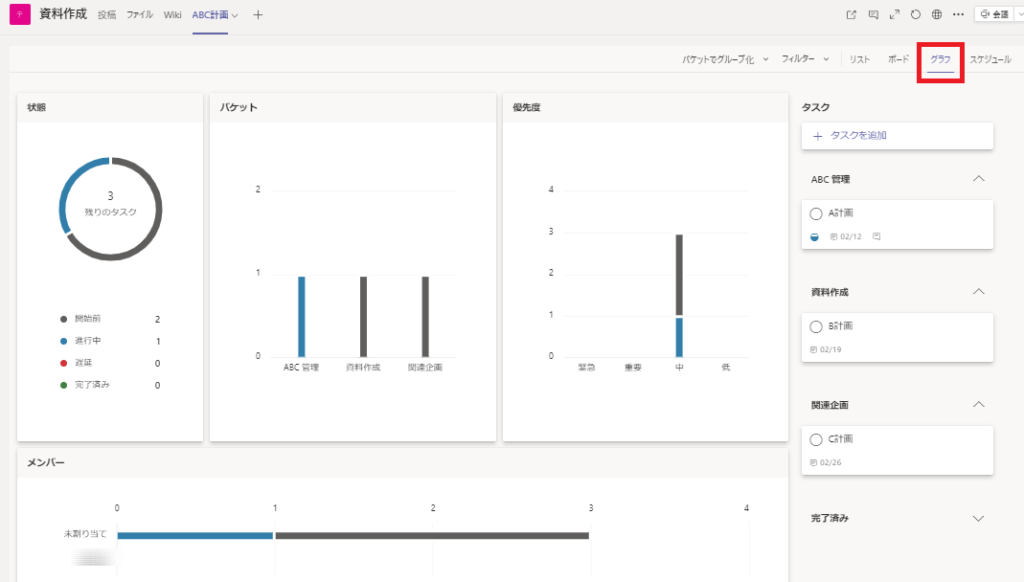Image resolution: width=1024 pixels, height=582 pixels.
Task: Start a meeting with 会議 button
Action: point(993,15)
